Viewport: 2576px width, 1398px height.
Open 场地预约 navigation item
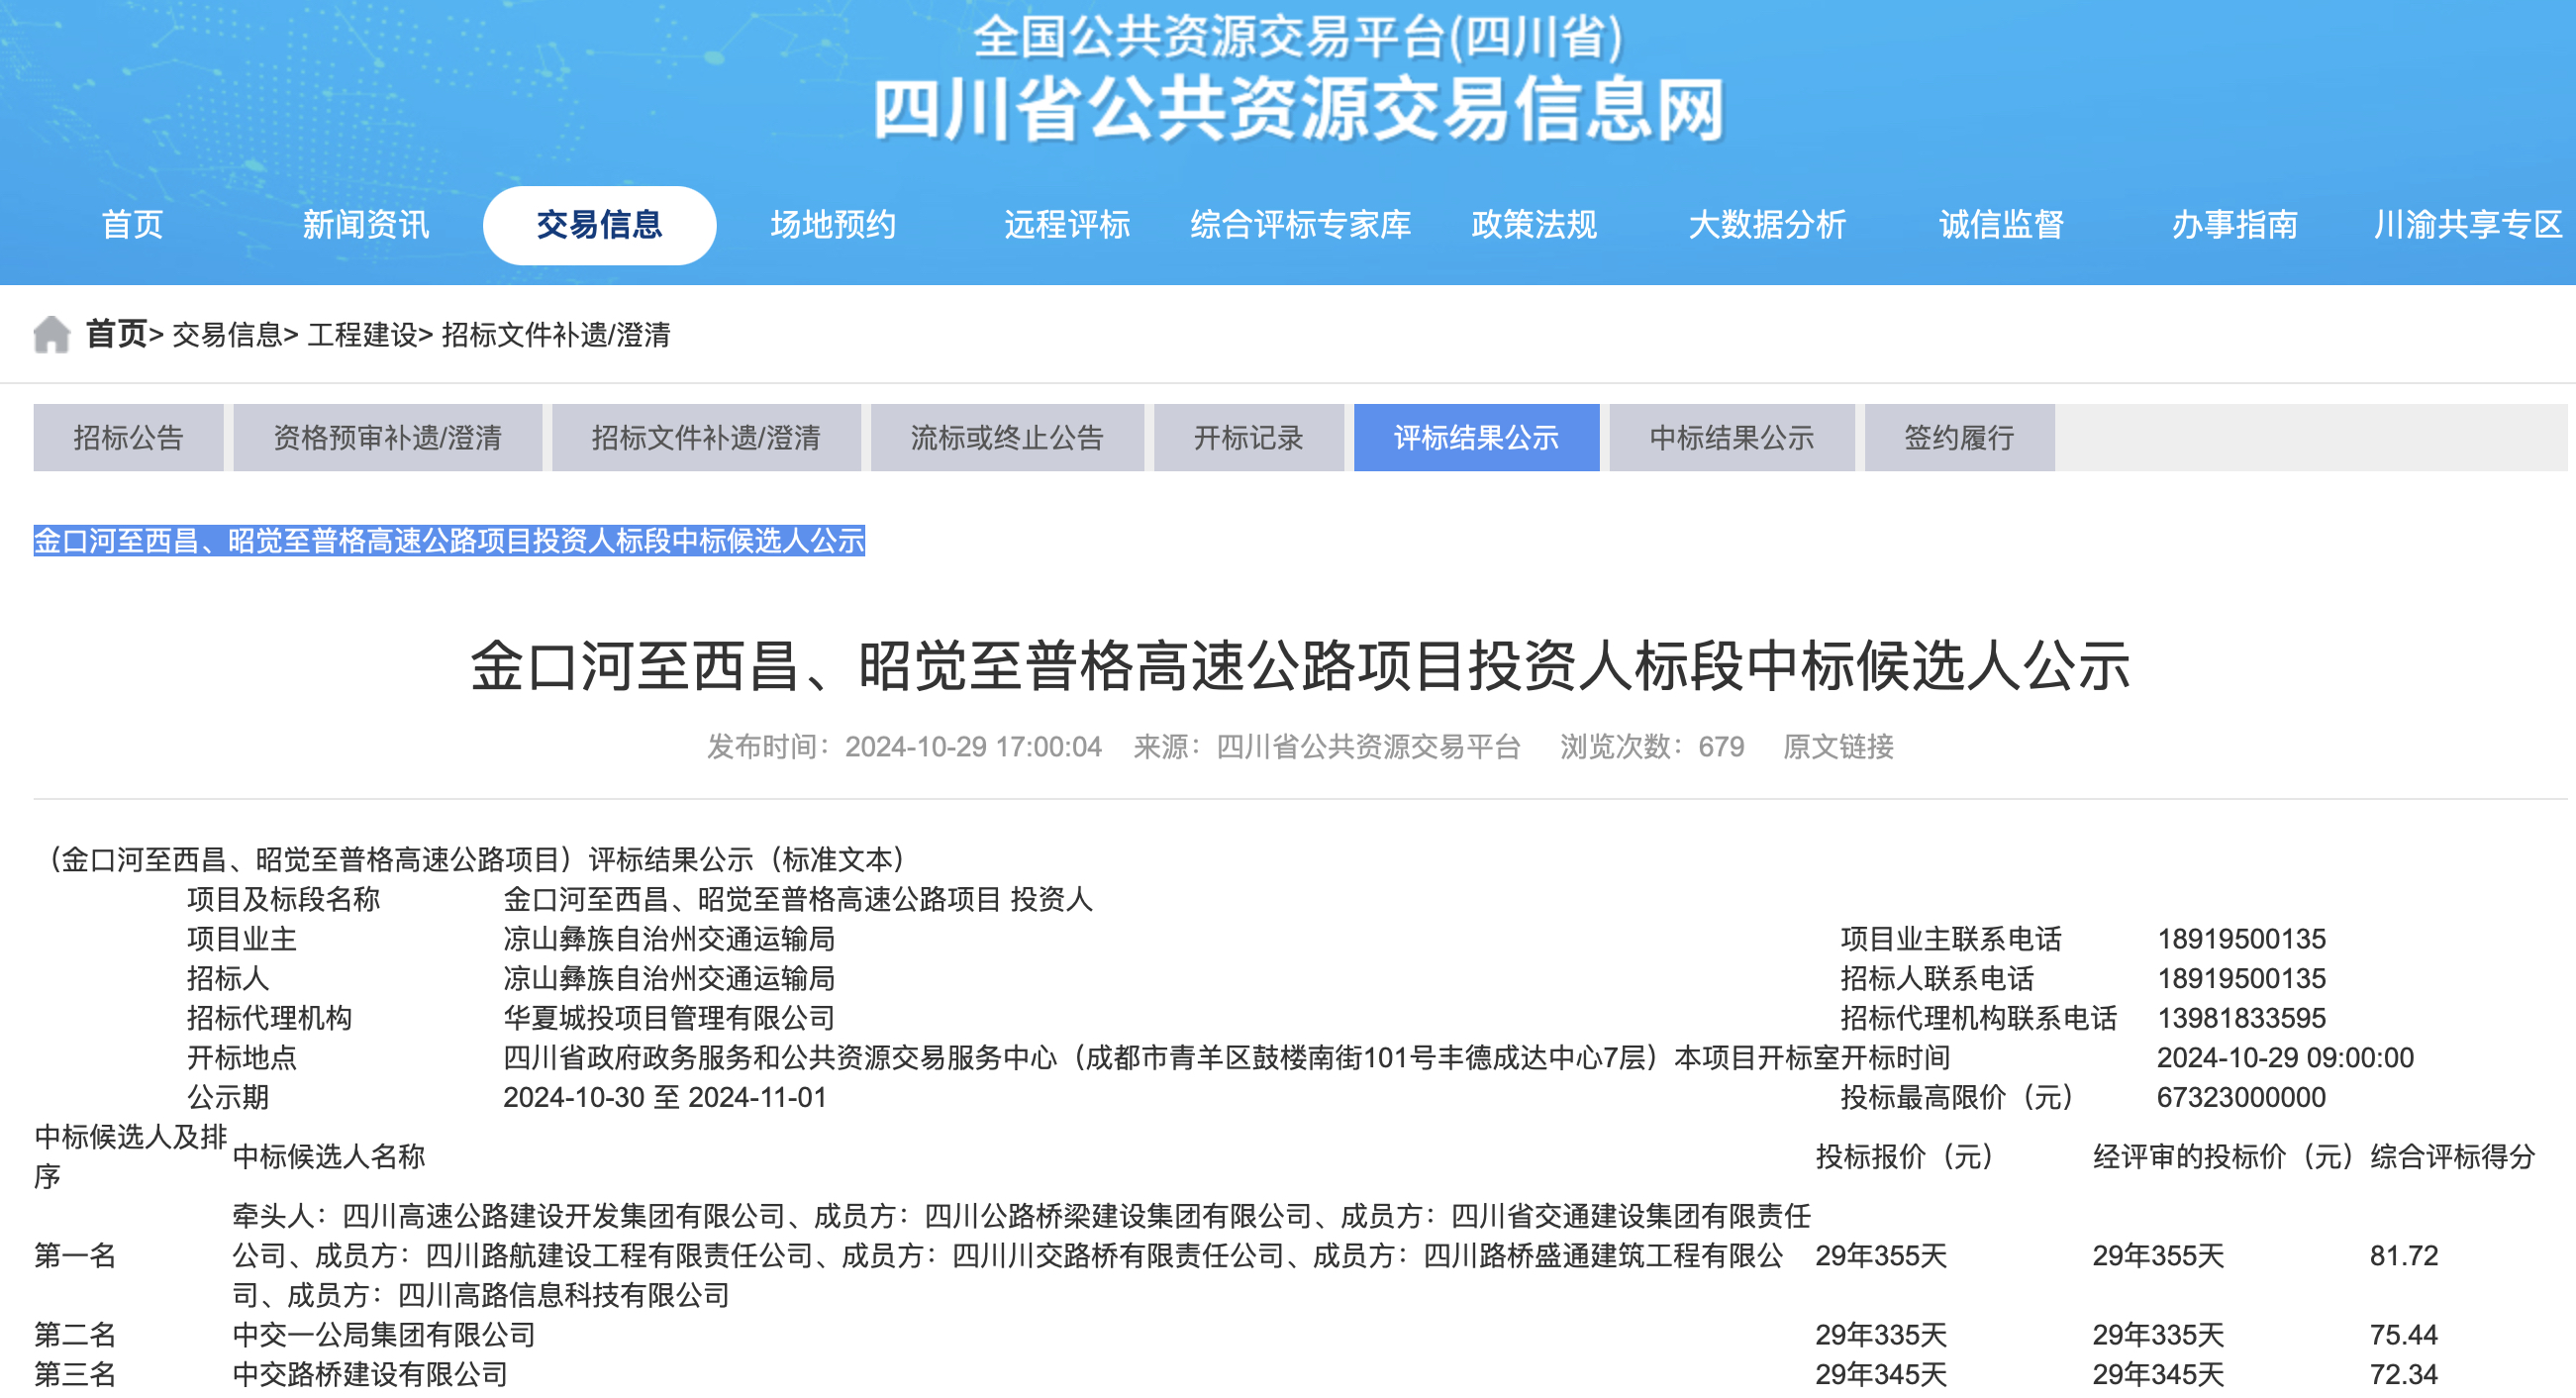pos(833,225)
